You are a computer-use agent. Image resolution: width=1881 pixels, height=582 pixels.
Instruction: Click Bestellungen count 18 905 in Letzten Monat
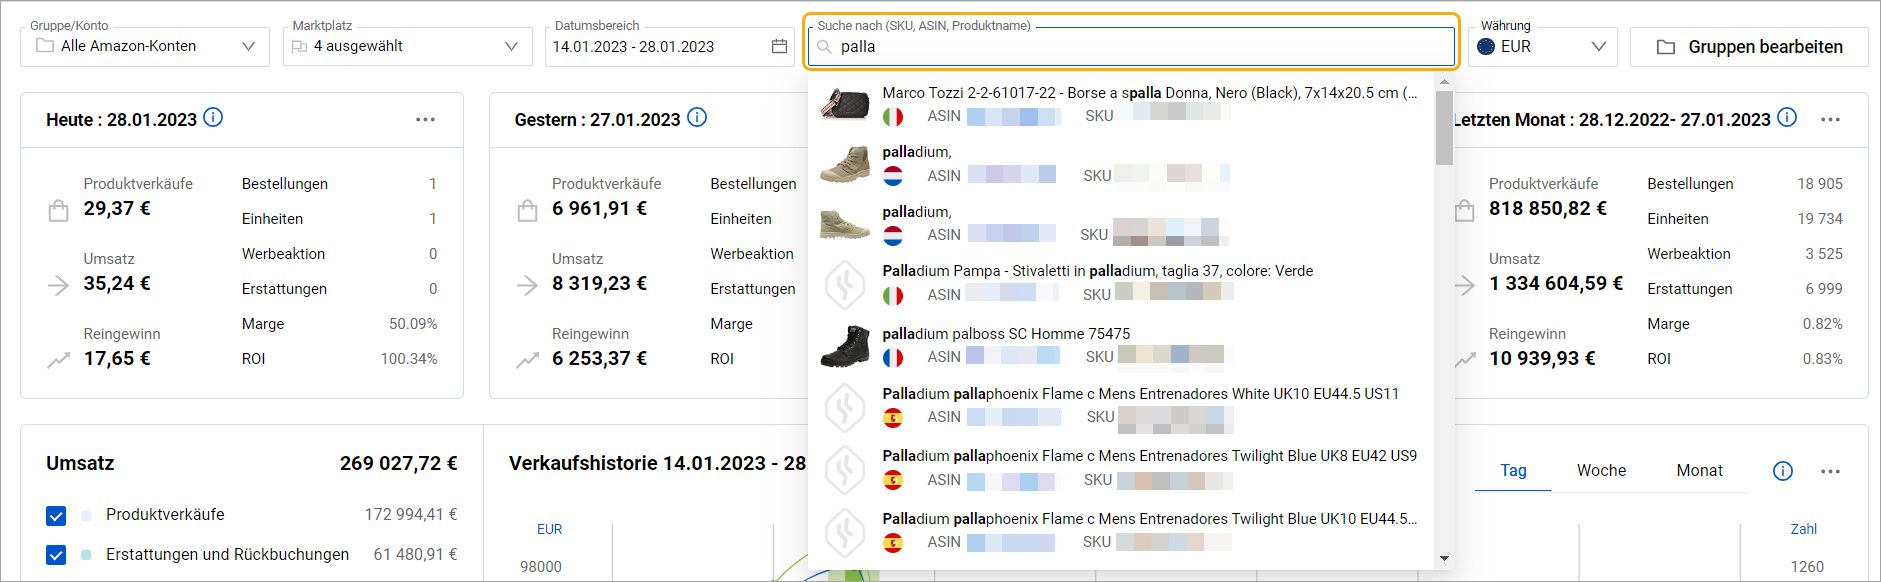[1820, 184]
